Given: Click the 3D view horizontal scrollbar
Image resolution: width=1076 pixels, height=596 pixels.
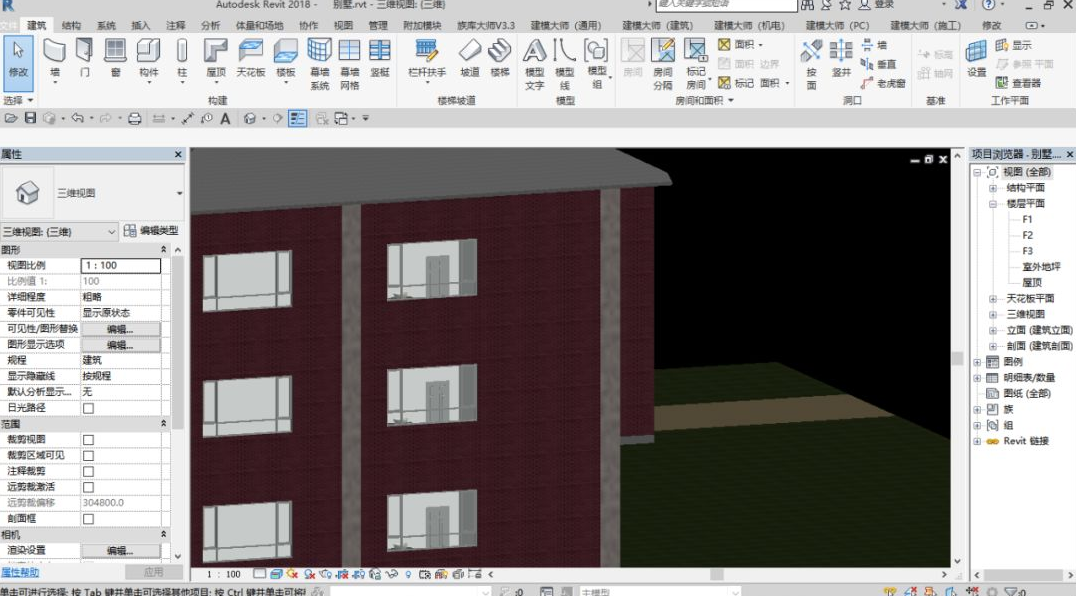Looking at the screenshot, I should [716, 574].
